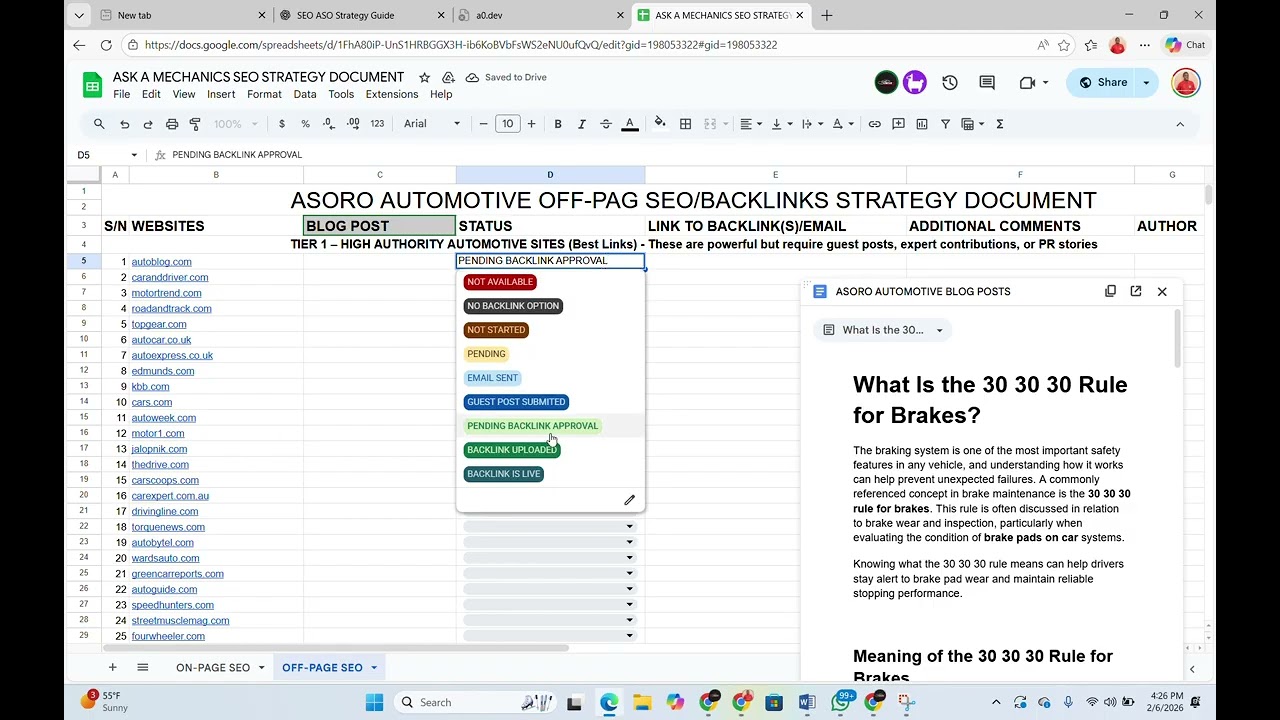Viewport: 1280px width, 720px height.
Task: Insert chart toolbar icon
Action: coord(922,124)
